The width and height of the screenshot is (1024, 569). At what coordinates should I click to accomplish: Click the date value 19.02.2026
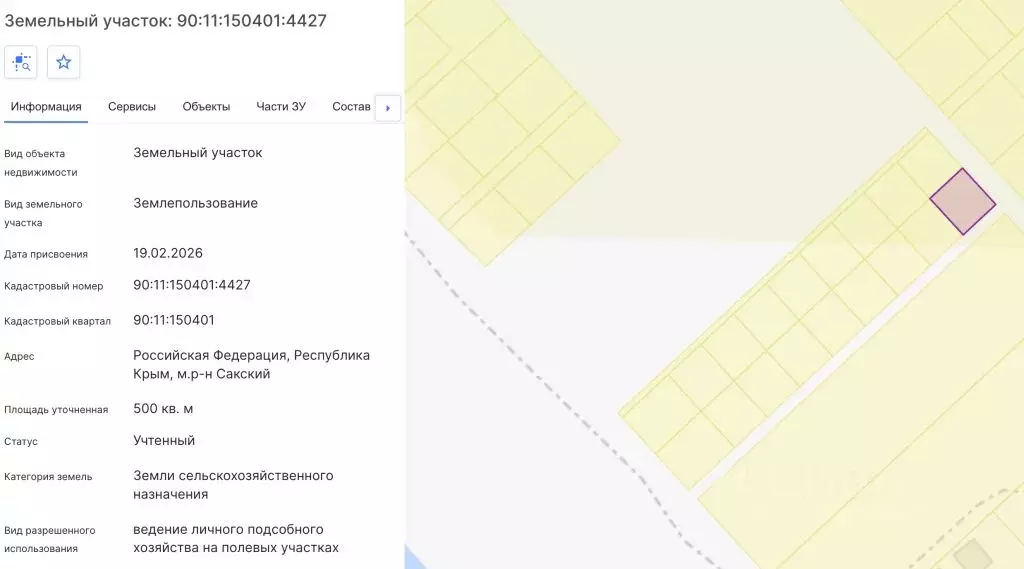168,253
